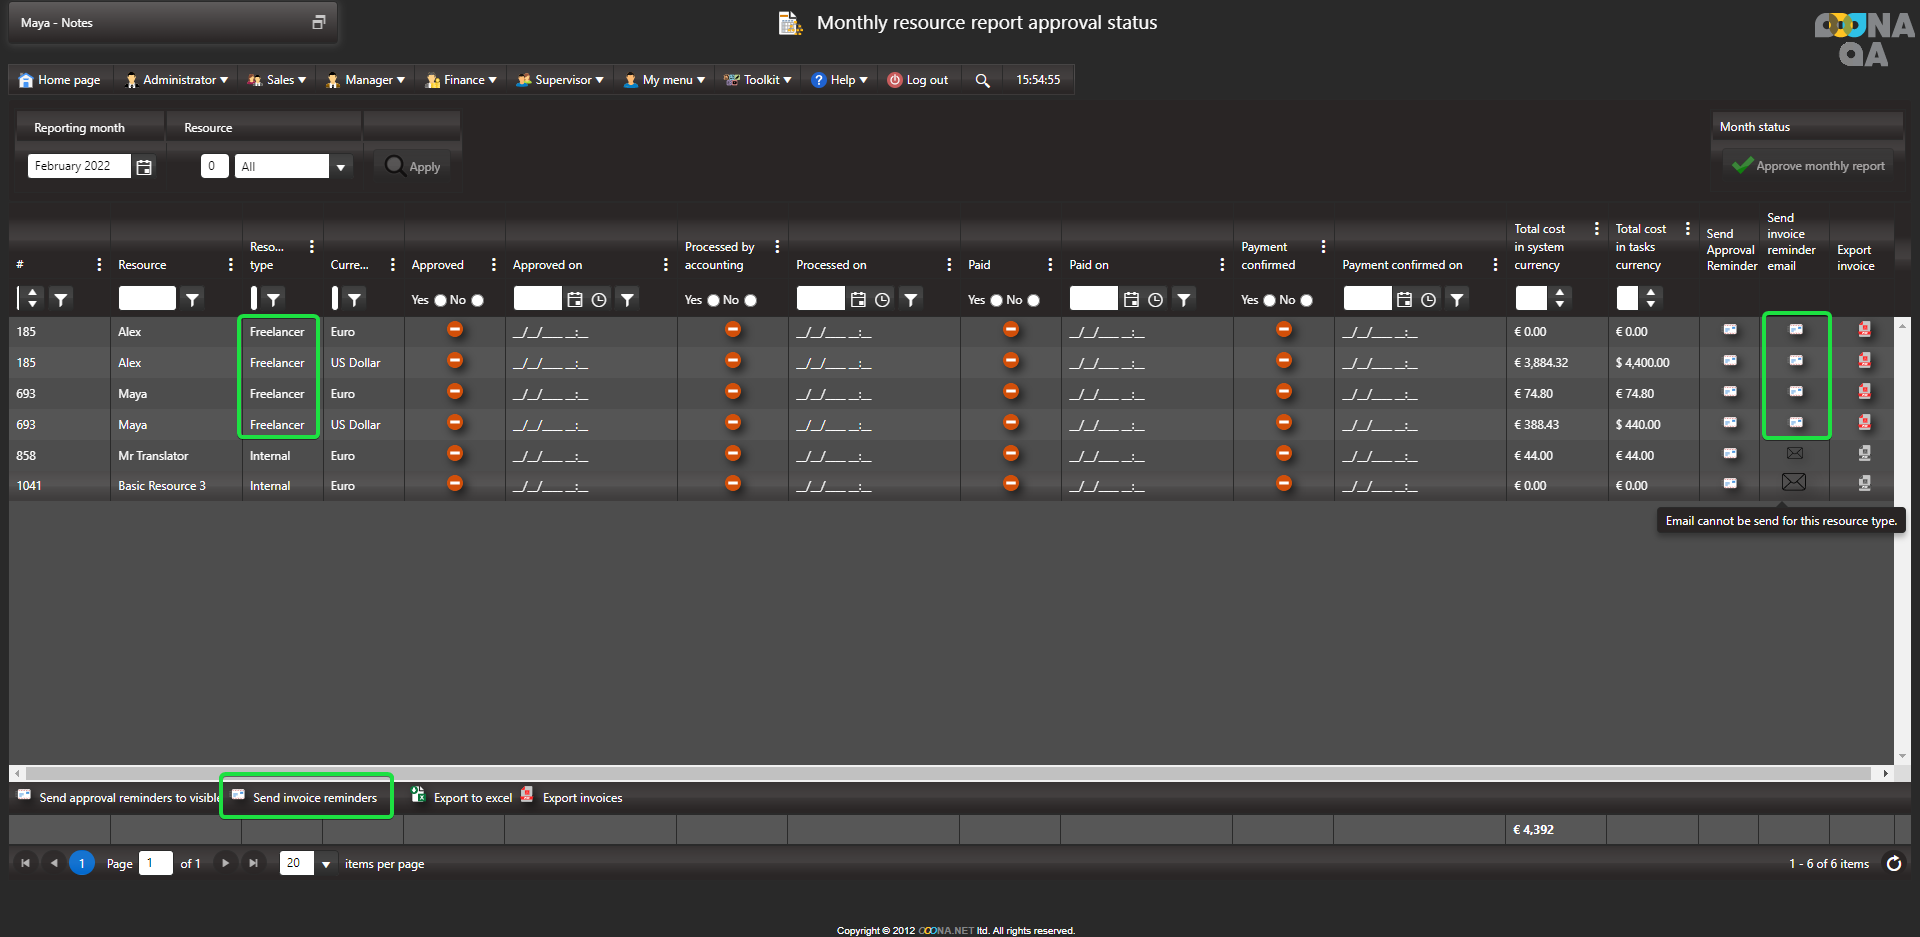Open the Approved on clock time picker
The image size is (1920, 937).
(x=599, y=299)
